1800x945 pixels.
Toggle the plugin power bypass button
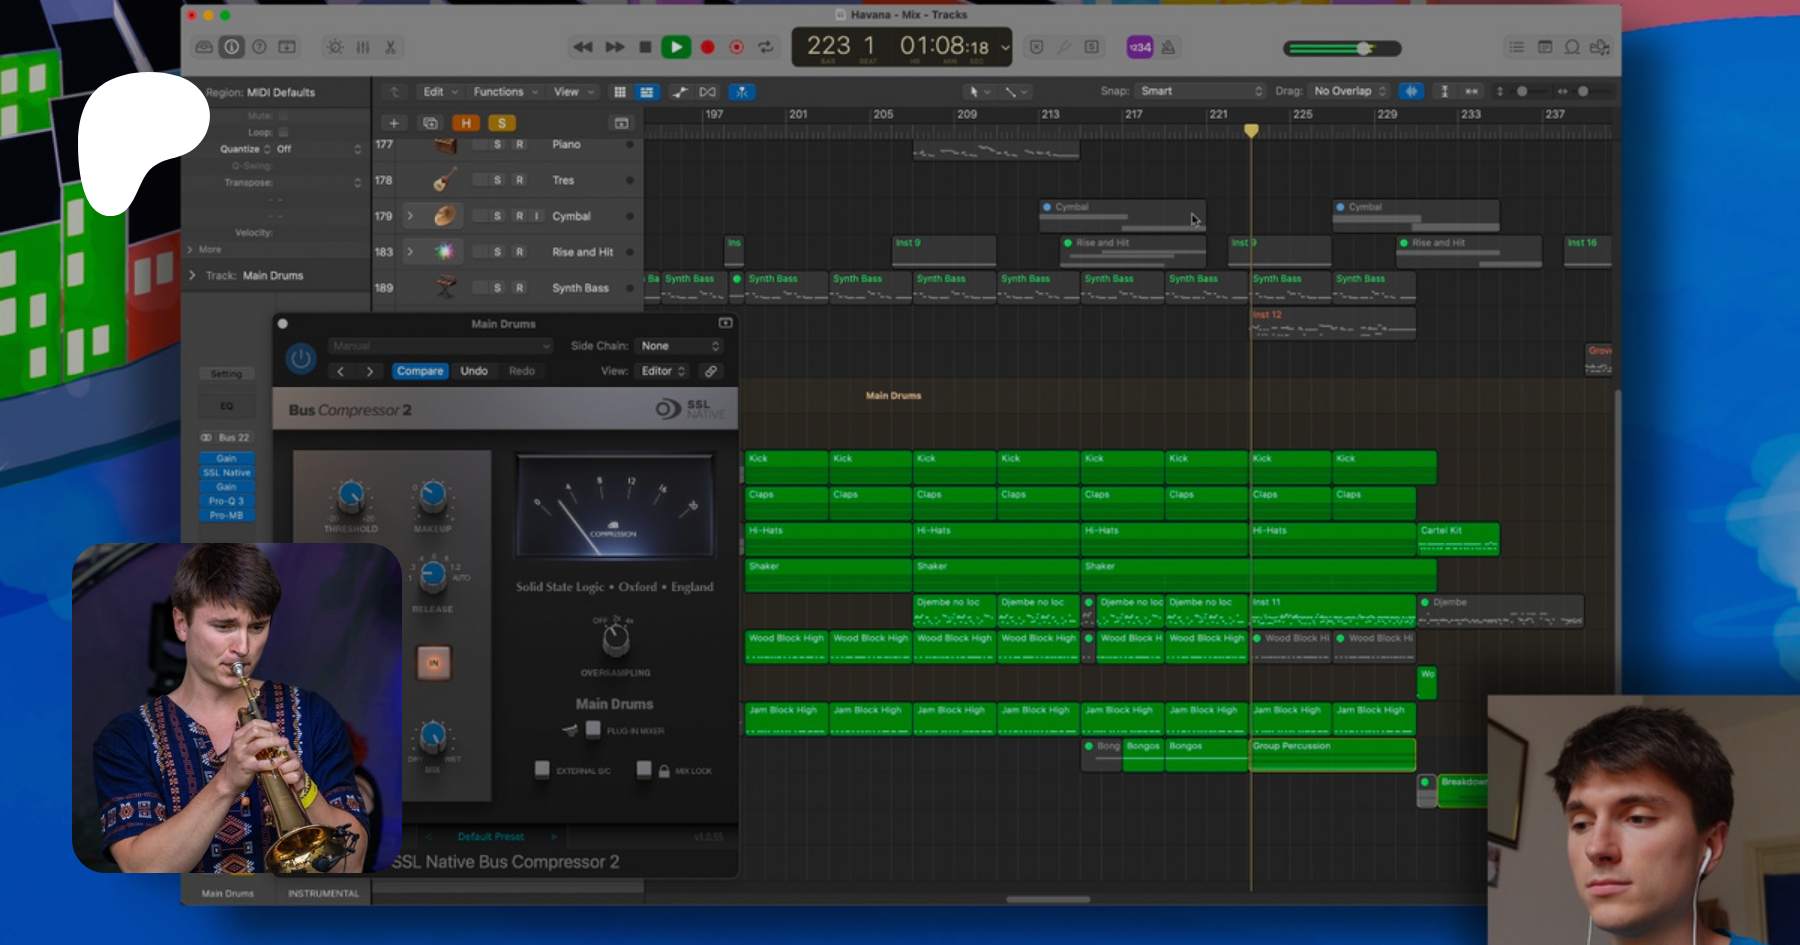(x=301, y=358)
